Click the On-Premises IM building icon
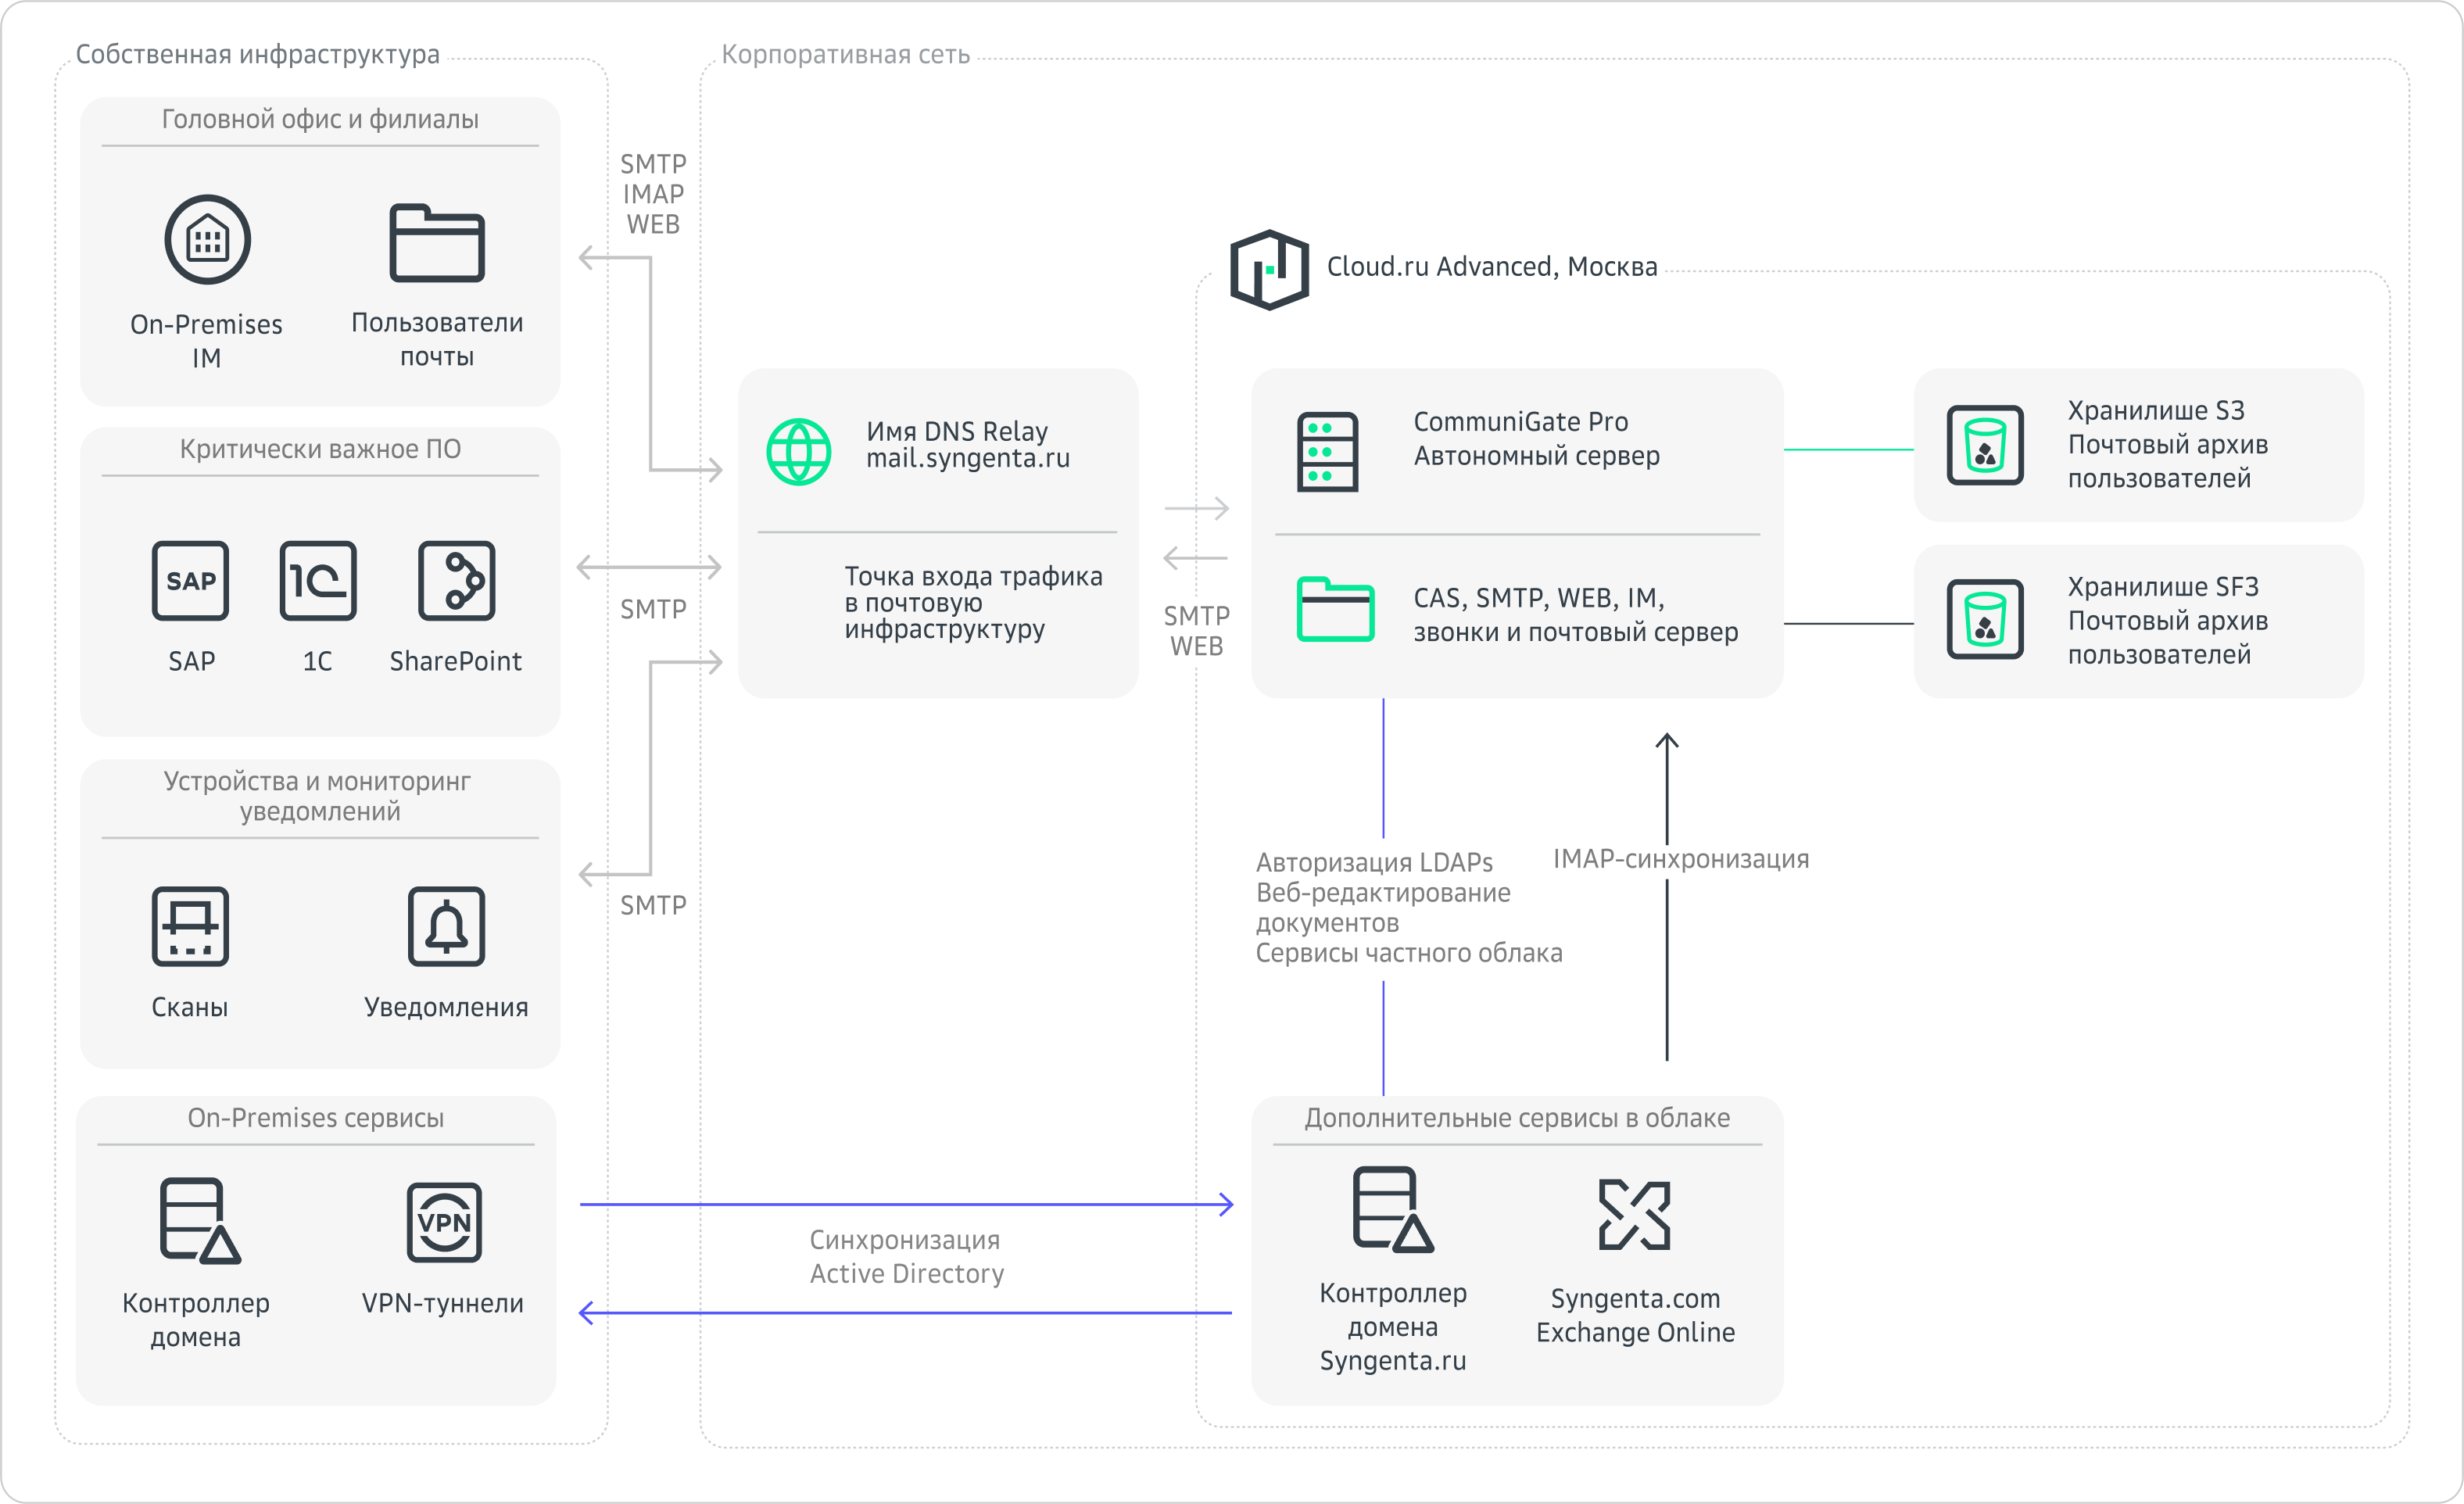Image resolution: width=2464 pixels, height=1504 pixels. (207, 240)
